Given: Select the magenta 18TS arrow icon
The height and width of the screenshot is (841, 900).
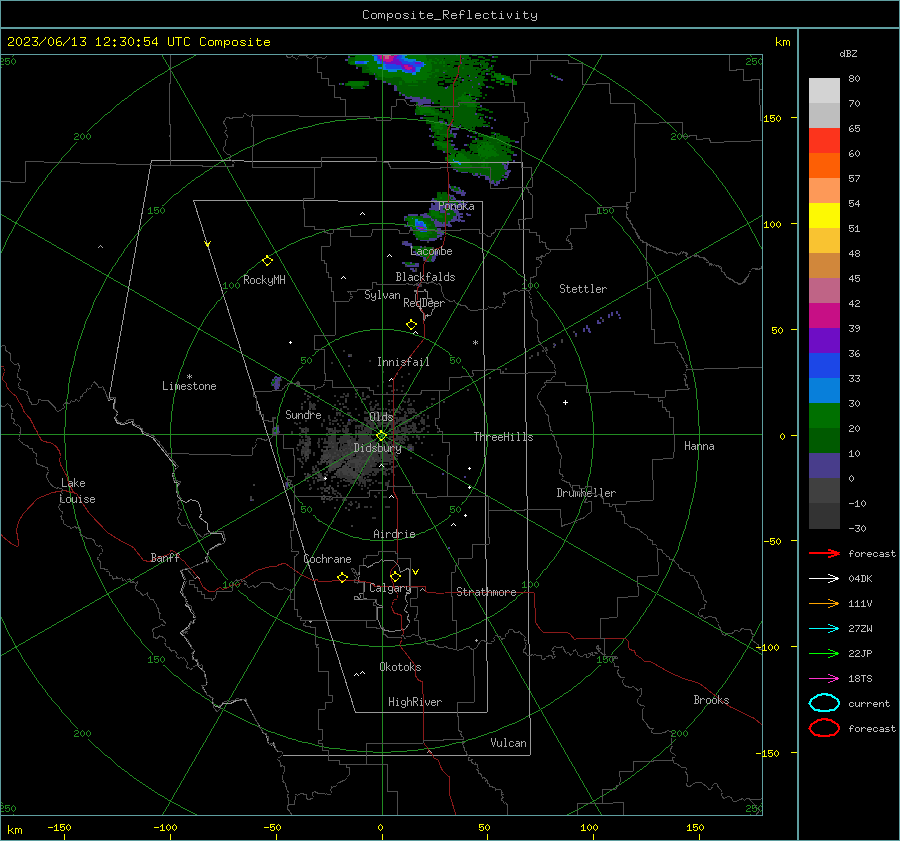Looking at the screenshot, I should [824, 679].
